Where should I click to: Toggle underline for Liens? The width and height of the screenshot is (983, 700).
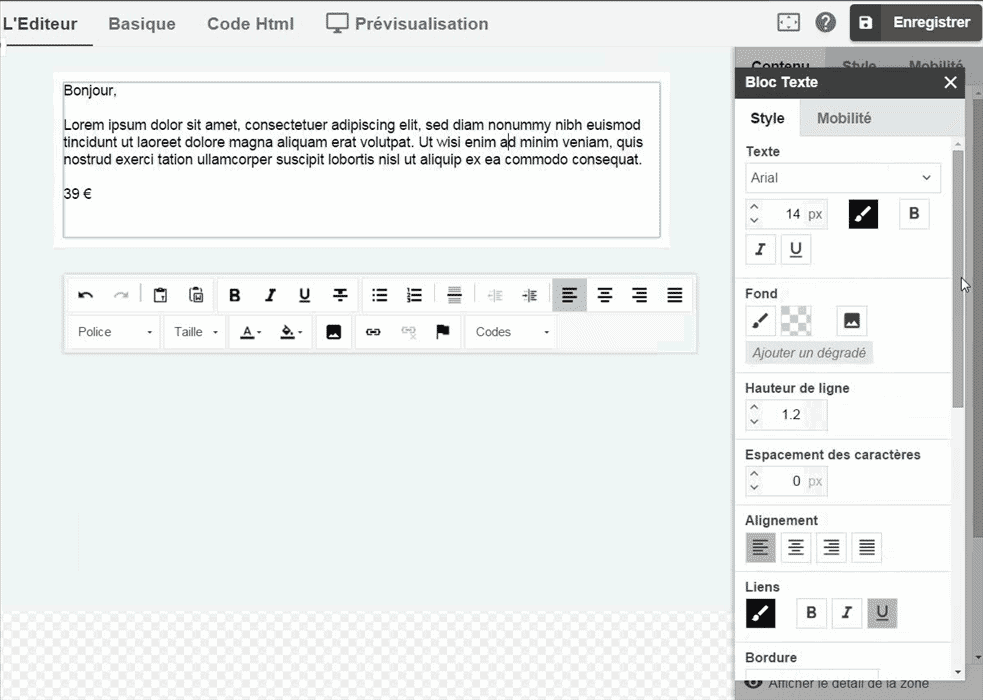pos(882,613)
